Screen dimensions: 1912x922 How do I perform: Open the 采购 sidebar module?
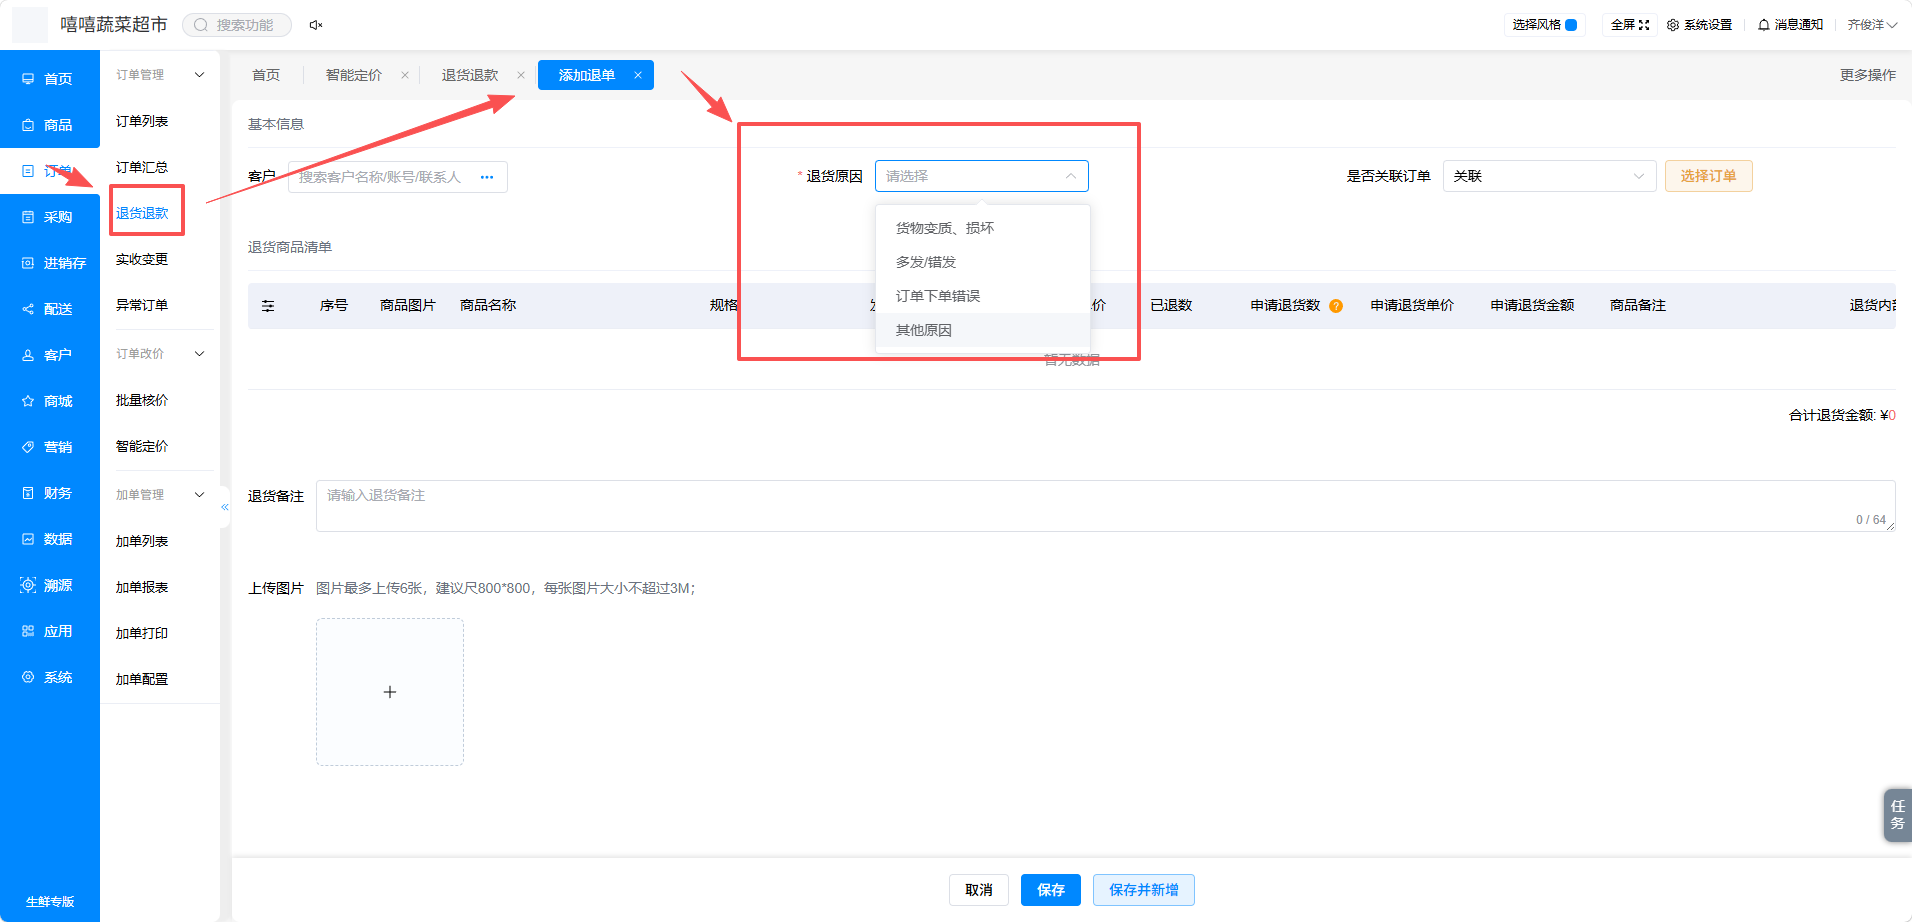tap(49, 217)
